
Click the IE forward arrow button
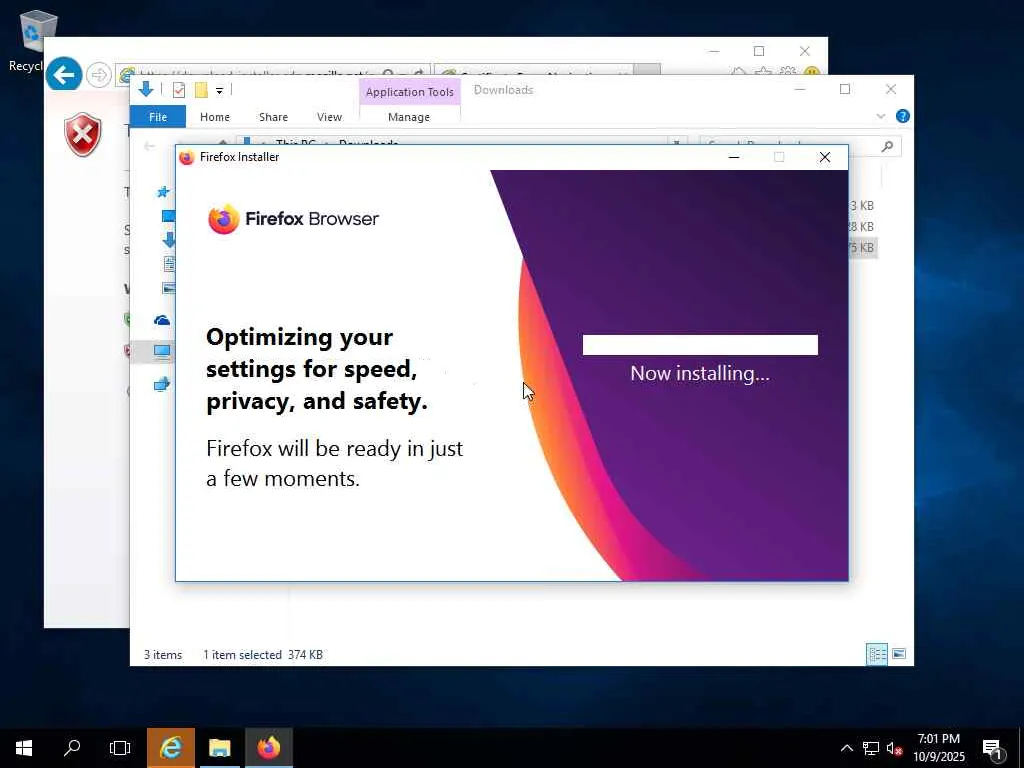99,75
